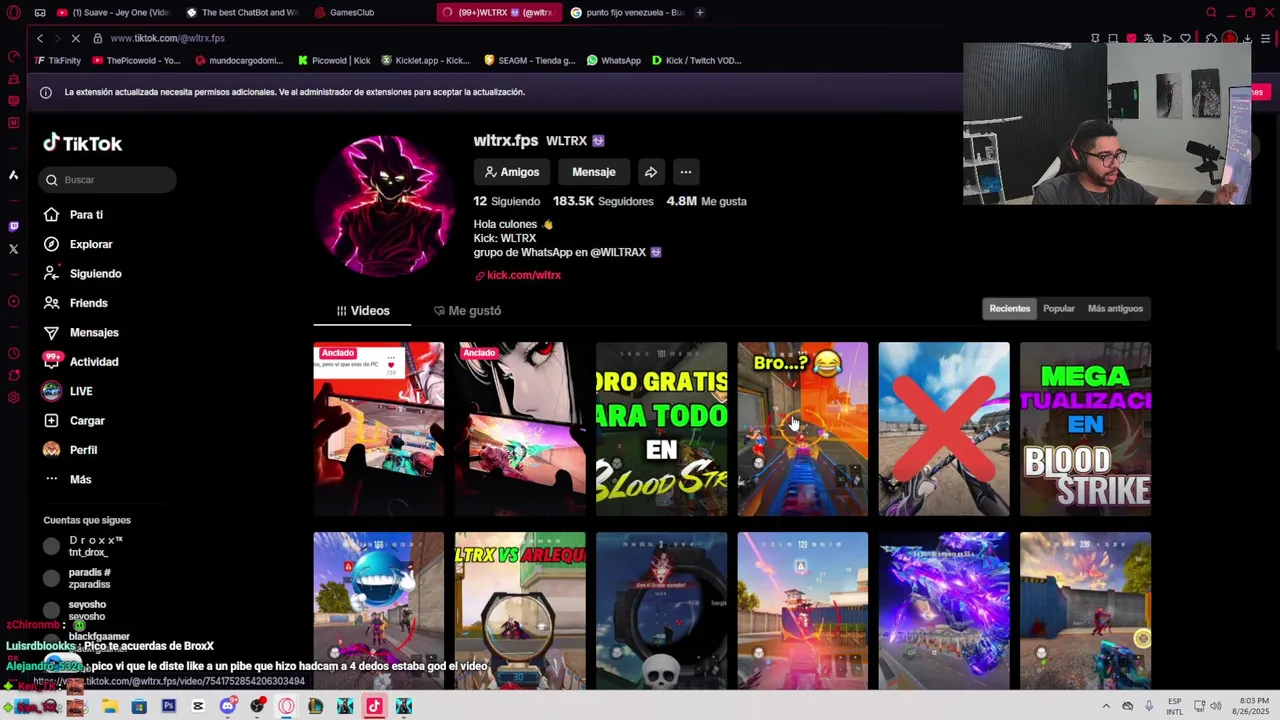1280x720 pixels.
Task: Open Easy Setup sliders icon
Action: [1266, 38]
